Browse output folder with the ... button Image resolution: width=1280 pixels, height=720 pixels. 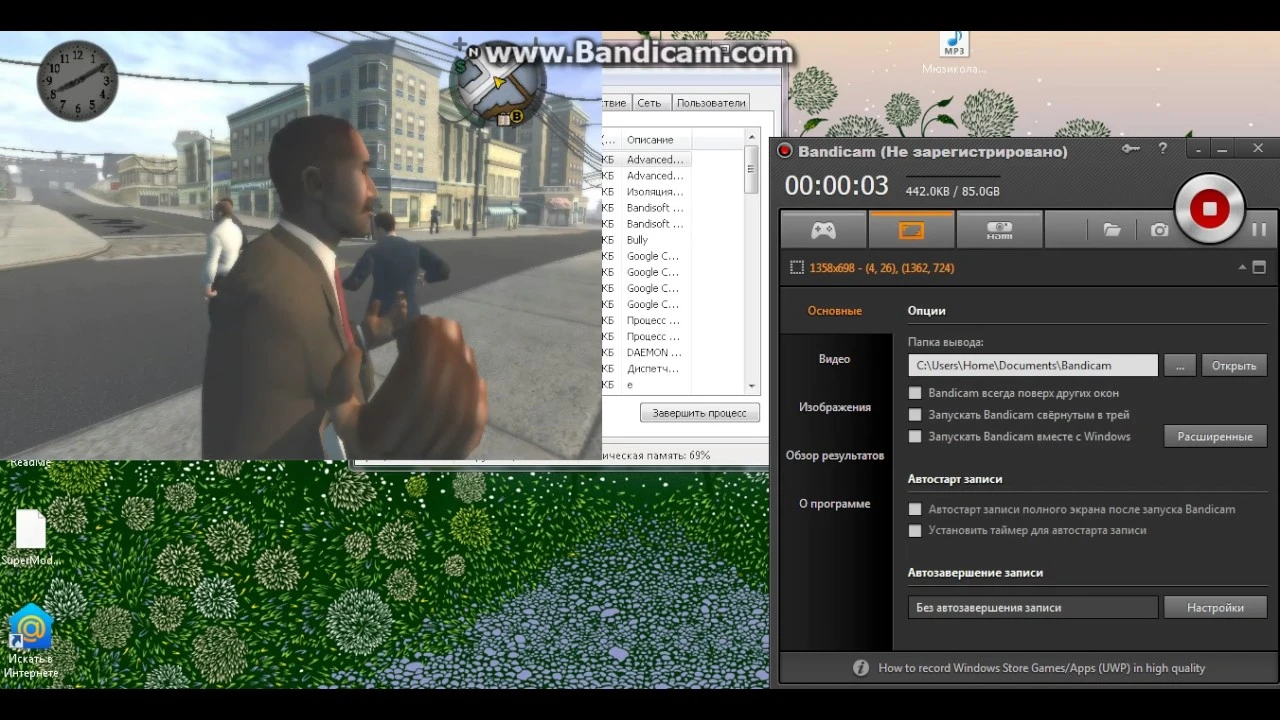1180,366
